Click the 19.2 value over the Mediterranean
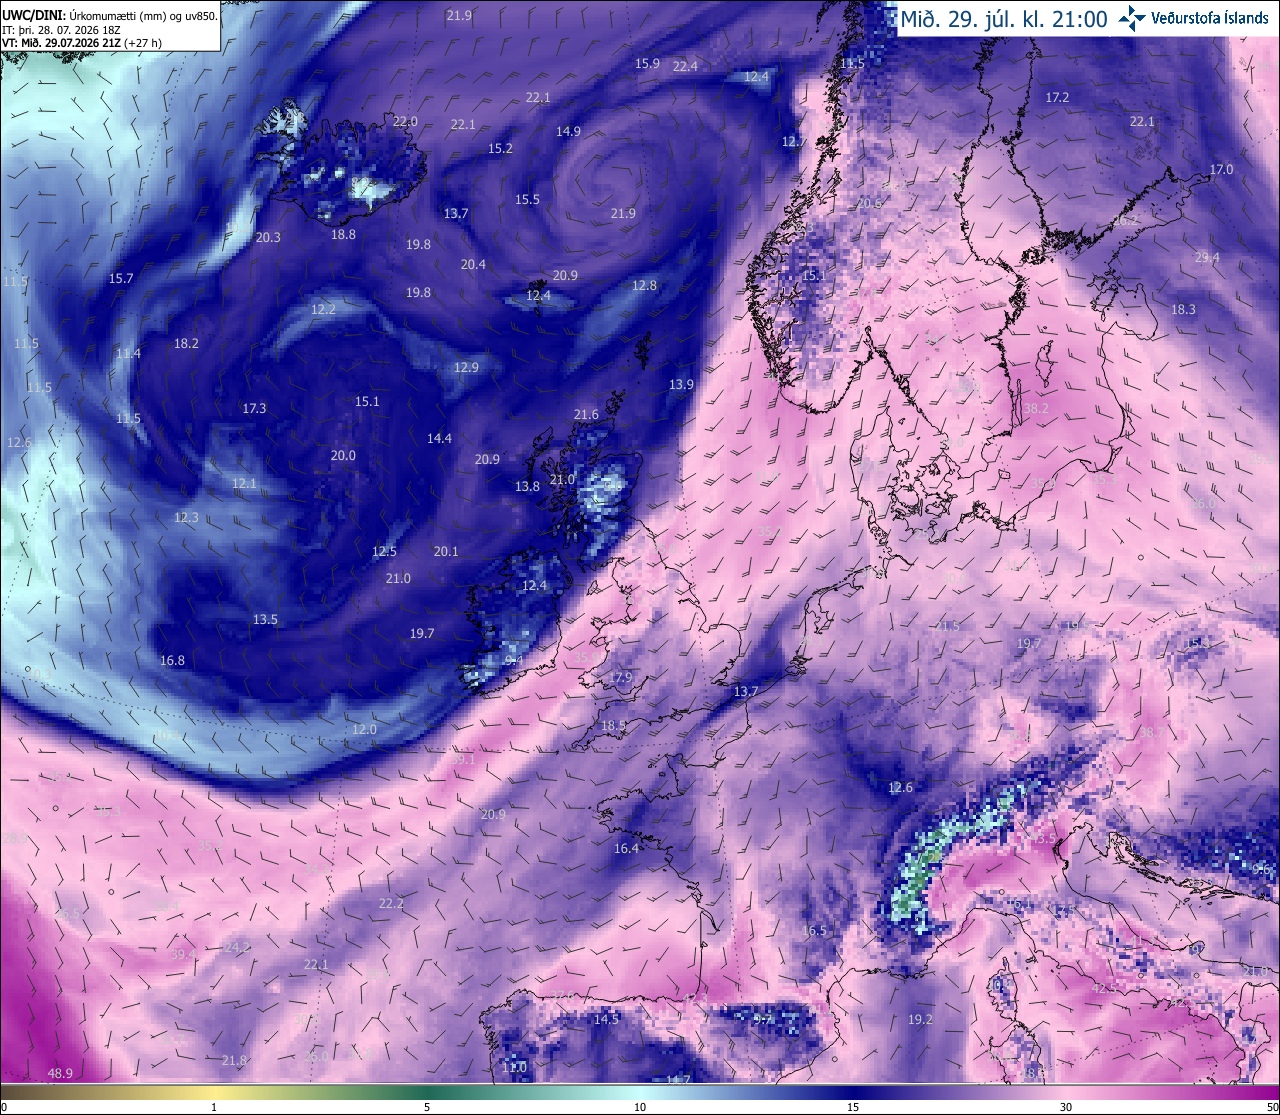1280x1115 pixels. tap(920, 1019)
